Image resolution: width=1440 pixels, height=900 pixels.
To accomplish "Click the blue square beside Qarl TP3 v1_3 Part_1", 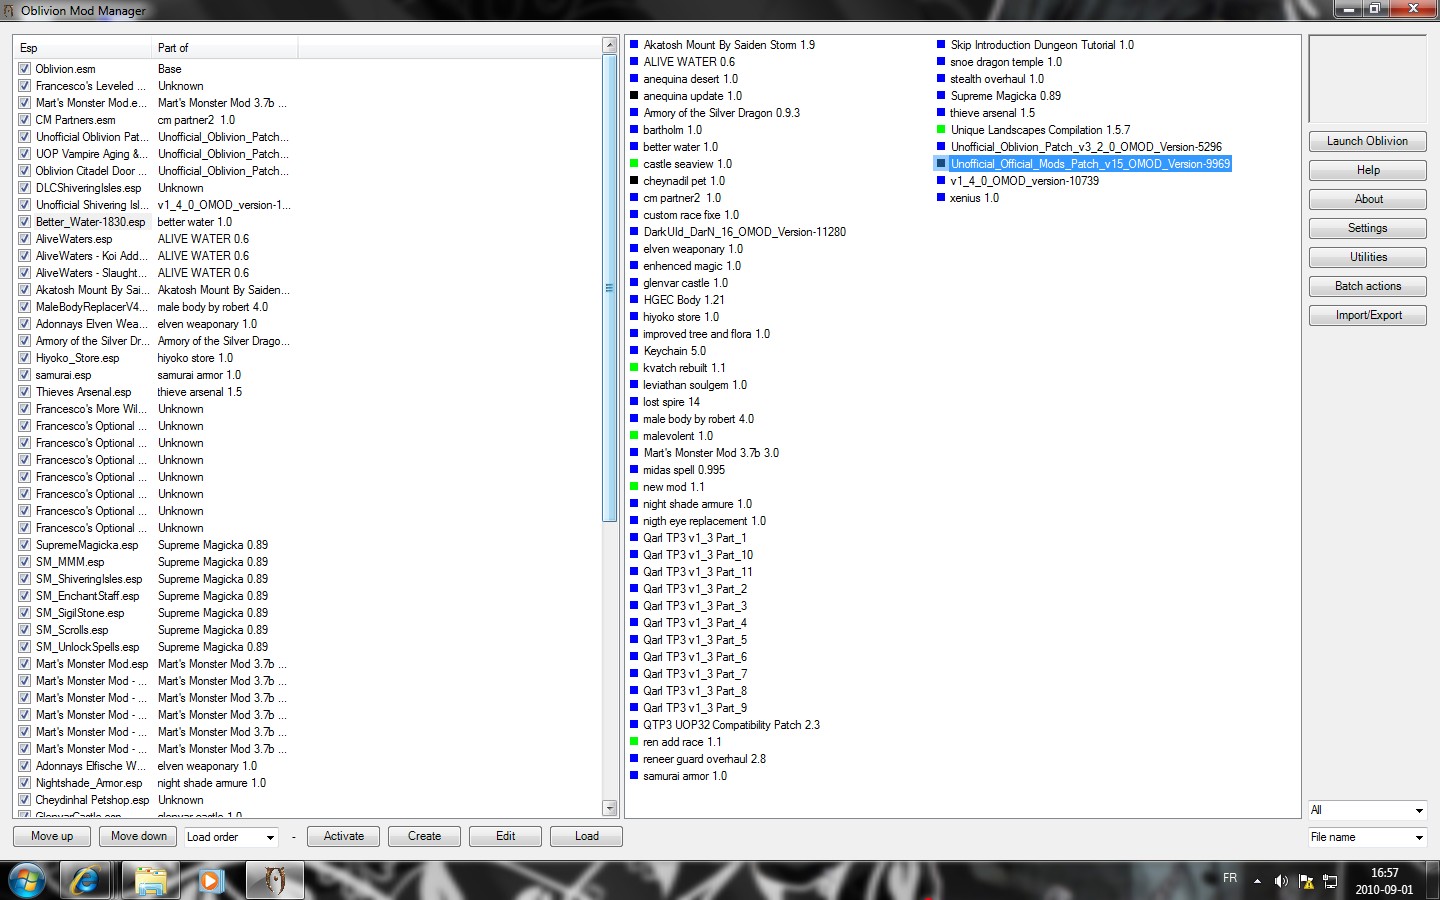I will [x=634, y=538].
